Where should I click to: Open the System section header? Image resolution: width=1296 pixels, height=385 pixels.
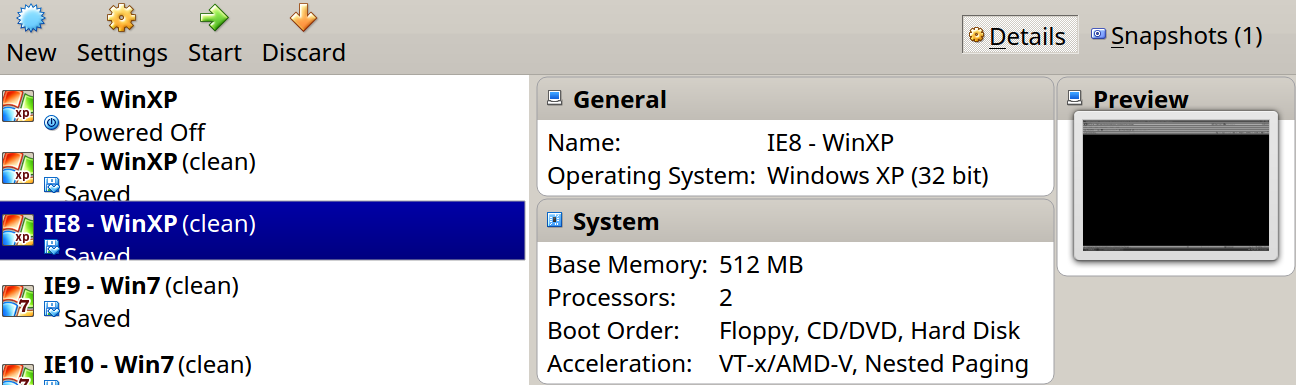pyautogui.click(x=795, y=221)
